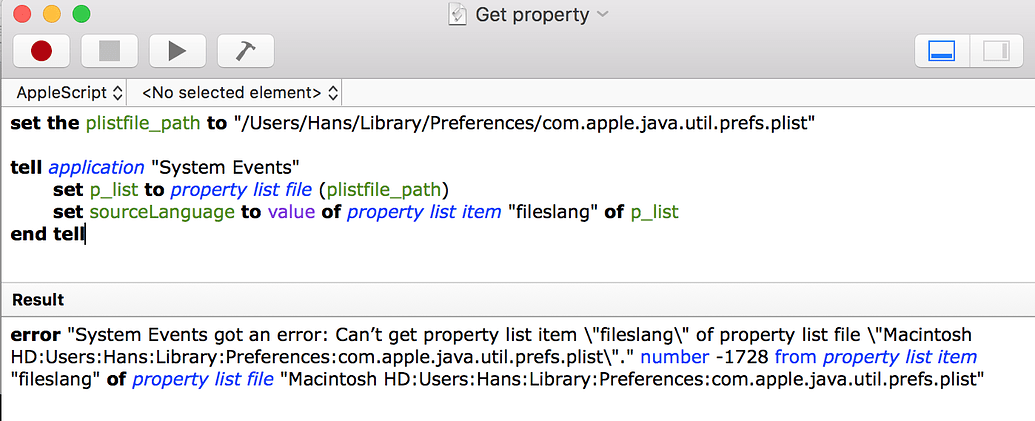Close the script window with red button
The width and height of the screenshot is (1035, 421).
[21, 14]
